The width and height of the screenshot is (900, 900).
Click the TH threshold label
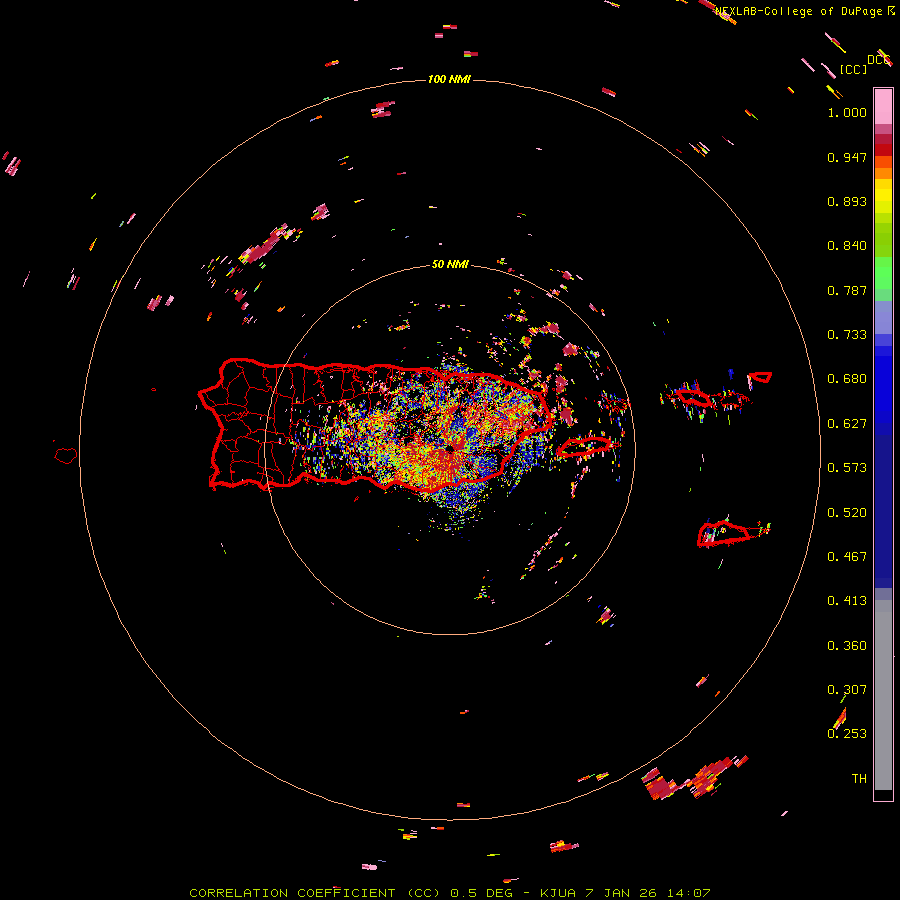coord(859,779)
